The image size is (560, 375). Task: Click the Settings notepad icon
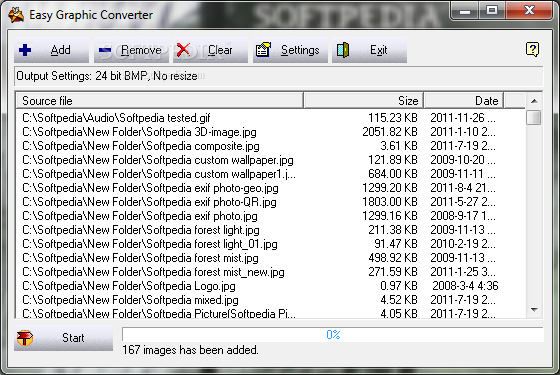(x=263, y=50)
